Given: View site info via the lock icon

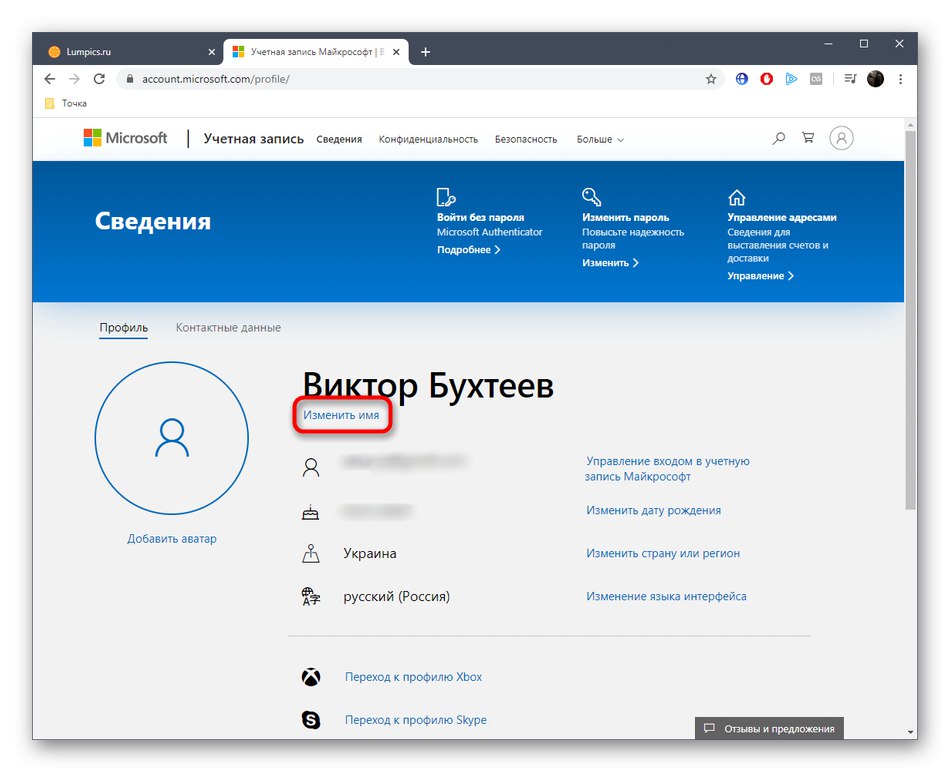Looking at the screenshot, I should (x=129, y=79).
